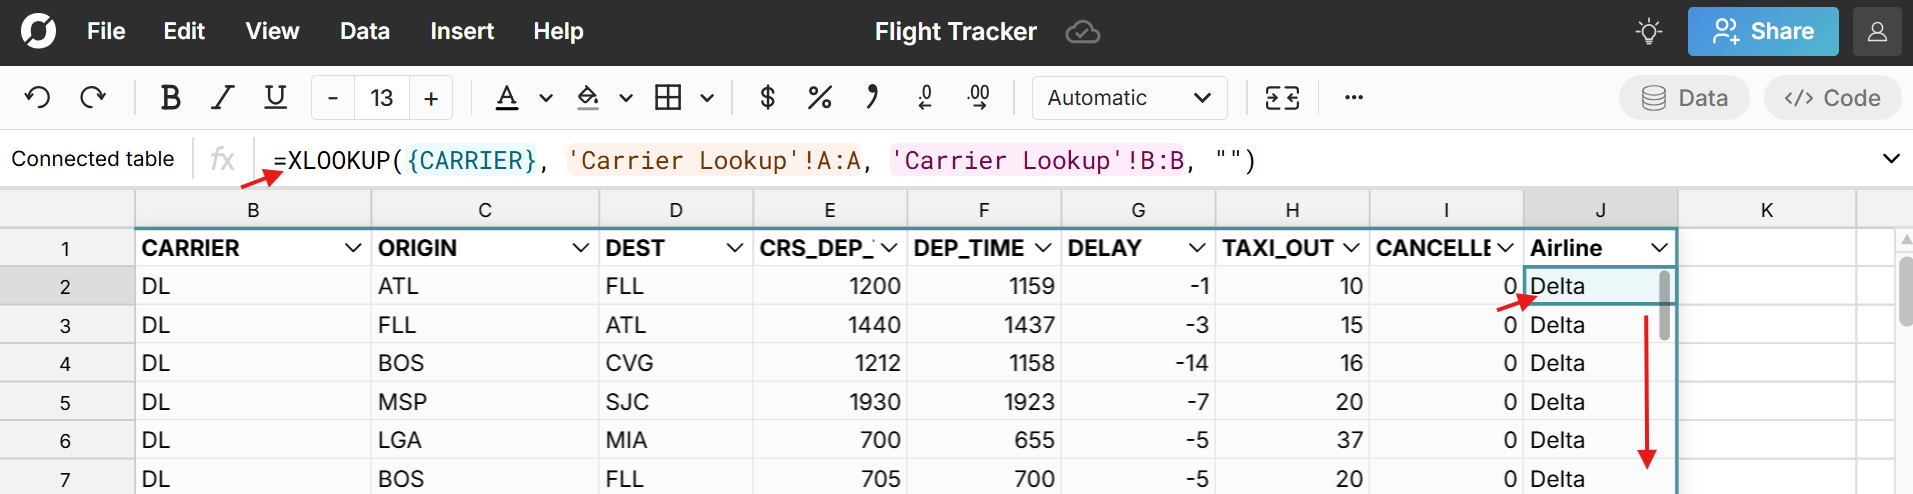Increase font size with plus button

431,98
